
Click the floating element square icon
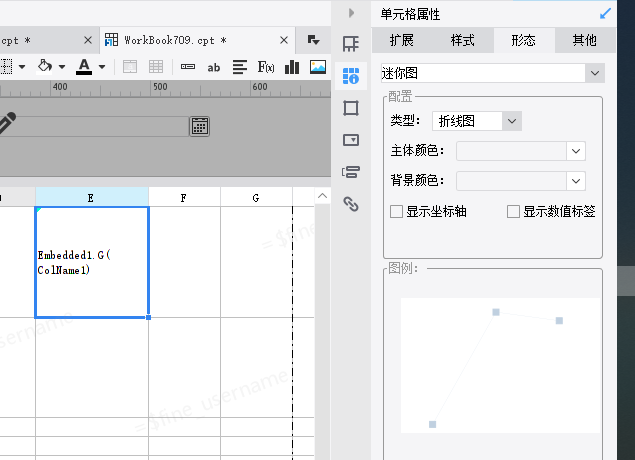click(351, 108)
